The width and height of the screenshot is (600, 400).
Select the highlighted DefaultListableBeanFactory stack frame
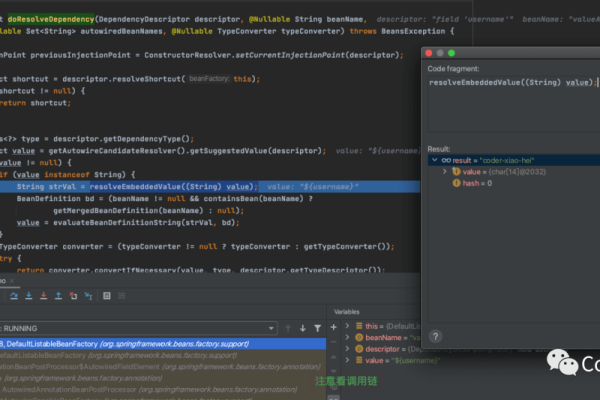click(x=163, y=344)
